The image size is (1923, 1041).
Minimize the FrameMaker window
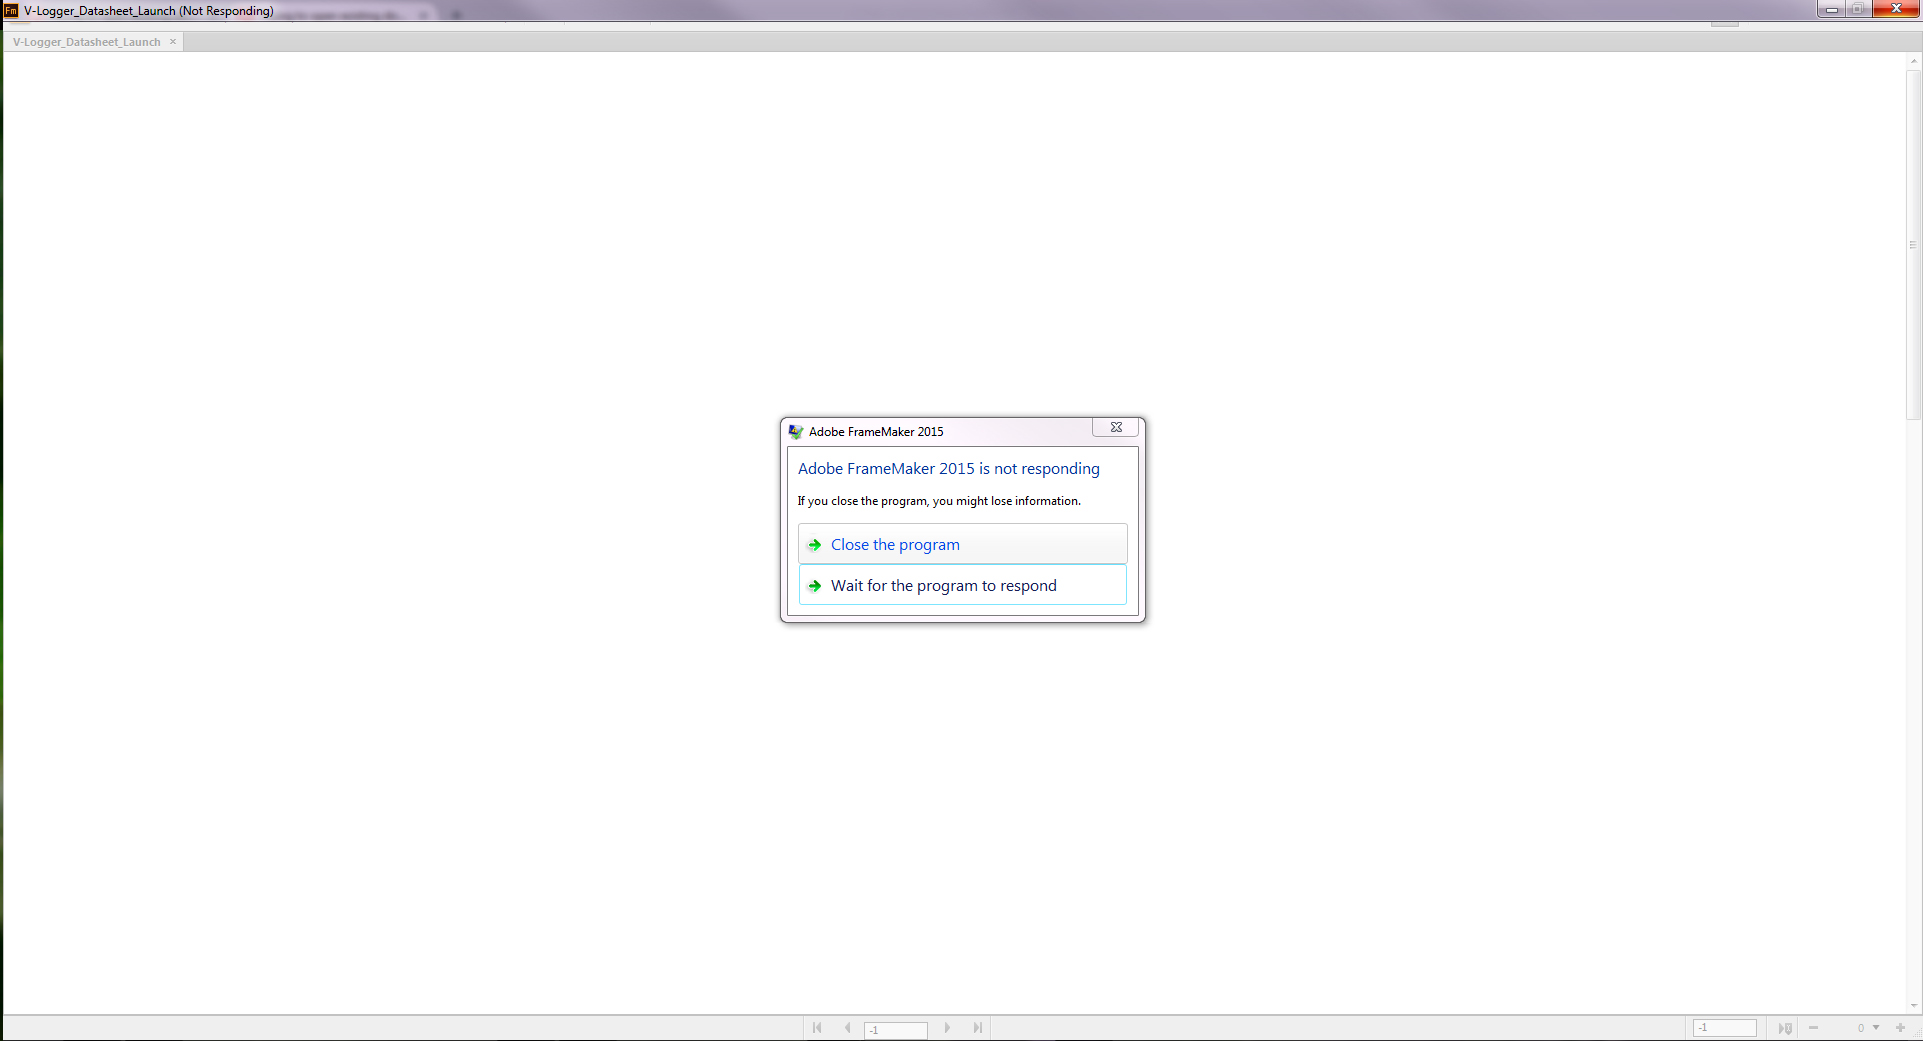(1831, 9)
